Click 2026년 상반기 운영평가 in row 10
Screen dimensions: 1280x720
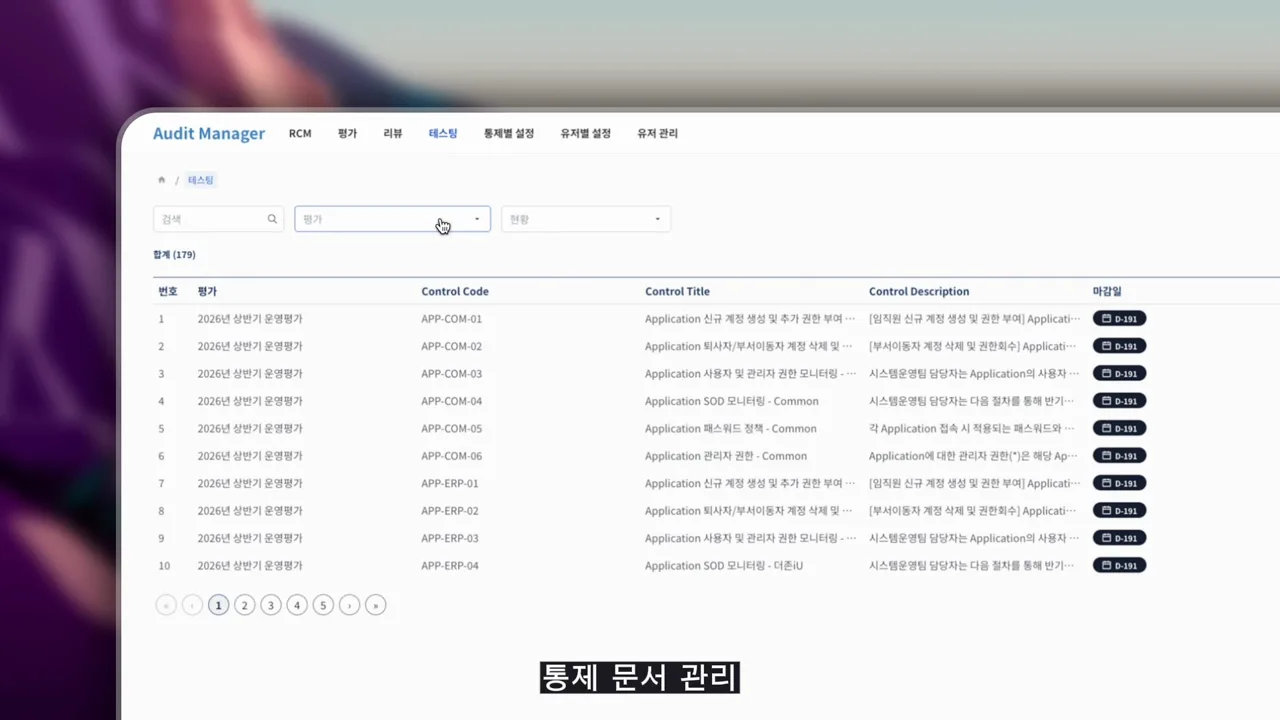[x=250, y=566]
